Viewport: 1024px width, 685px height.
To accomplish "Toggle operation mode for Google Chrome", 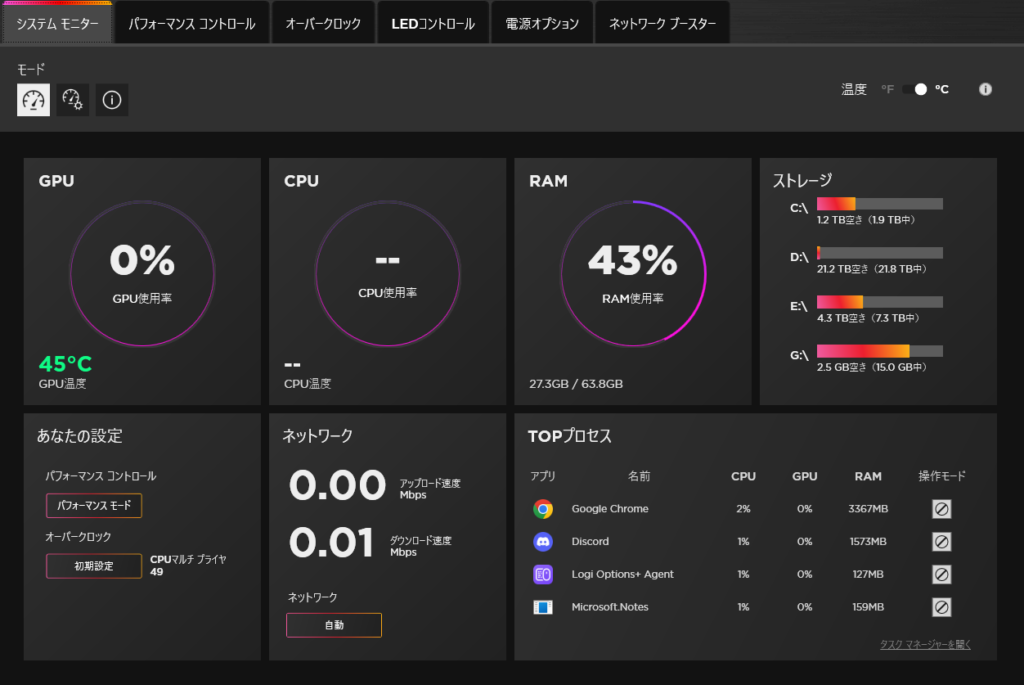I will pyautogui.click(x=941, y=509).
